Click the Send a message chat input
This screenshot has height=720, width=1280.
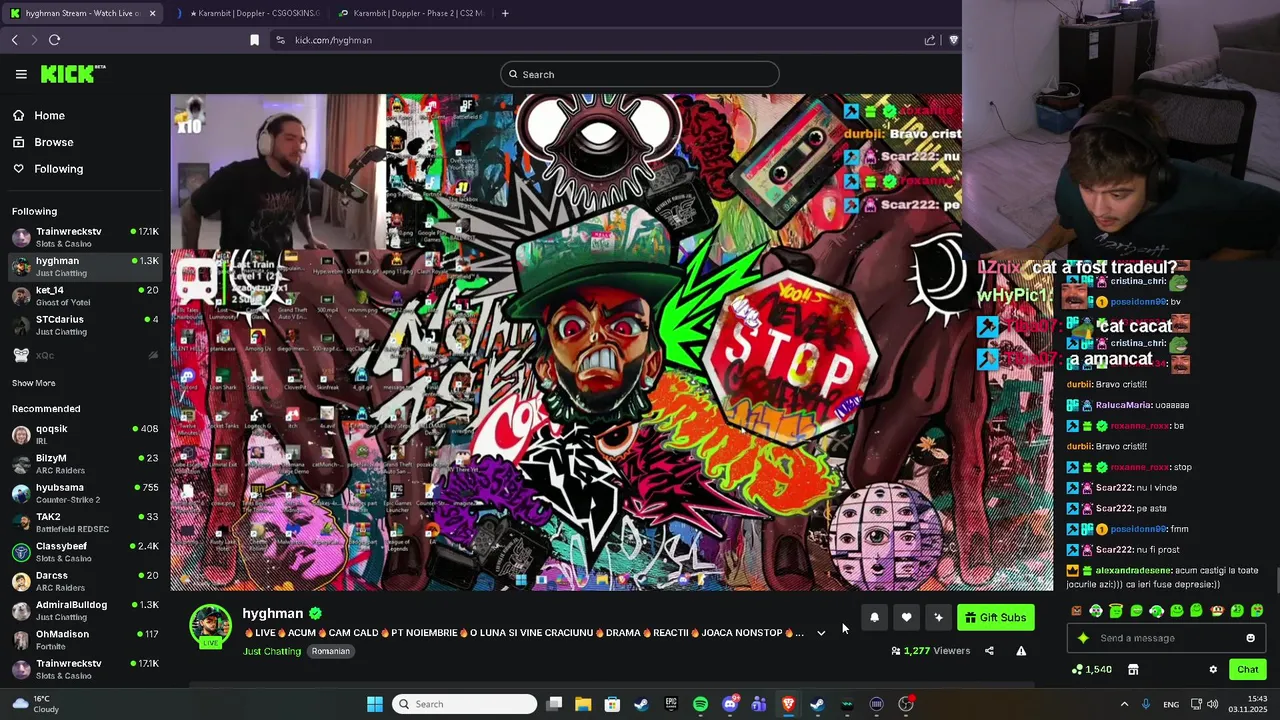[x=1165, y=638]
